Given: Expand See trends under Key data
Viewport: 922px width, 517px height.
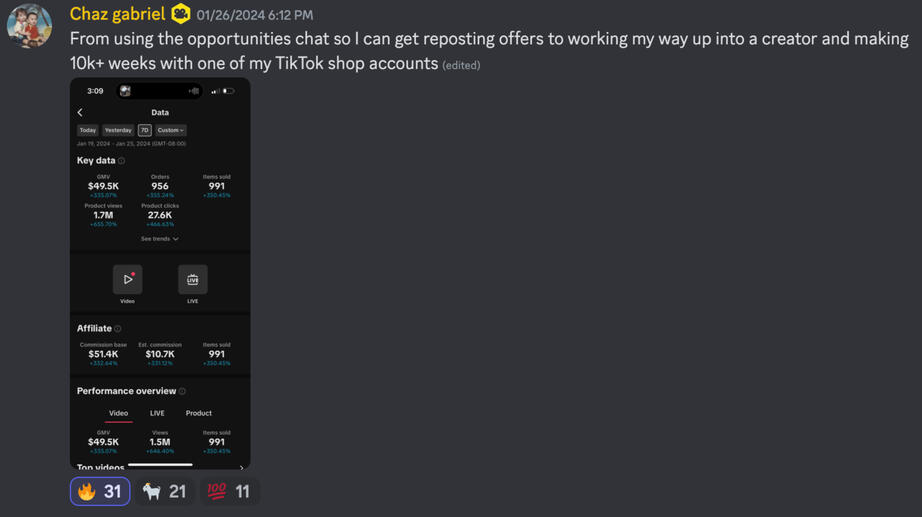Looking at the screenshot, I should (160, 239).
